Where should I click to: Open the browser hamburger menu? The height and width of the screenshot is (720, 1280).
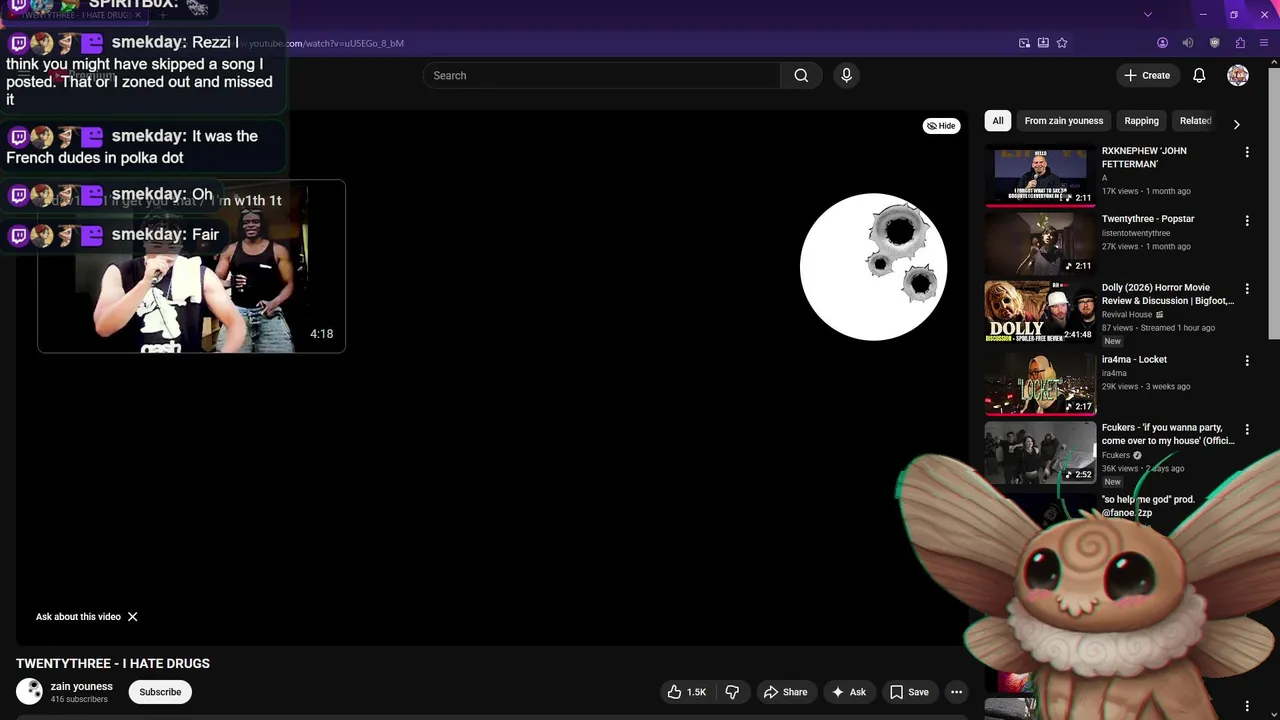pos(1265,43)
